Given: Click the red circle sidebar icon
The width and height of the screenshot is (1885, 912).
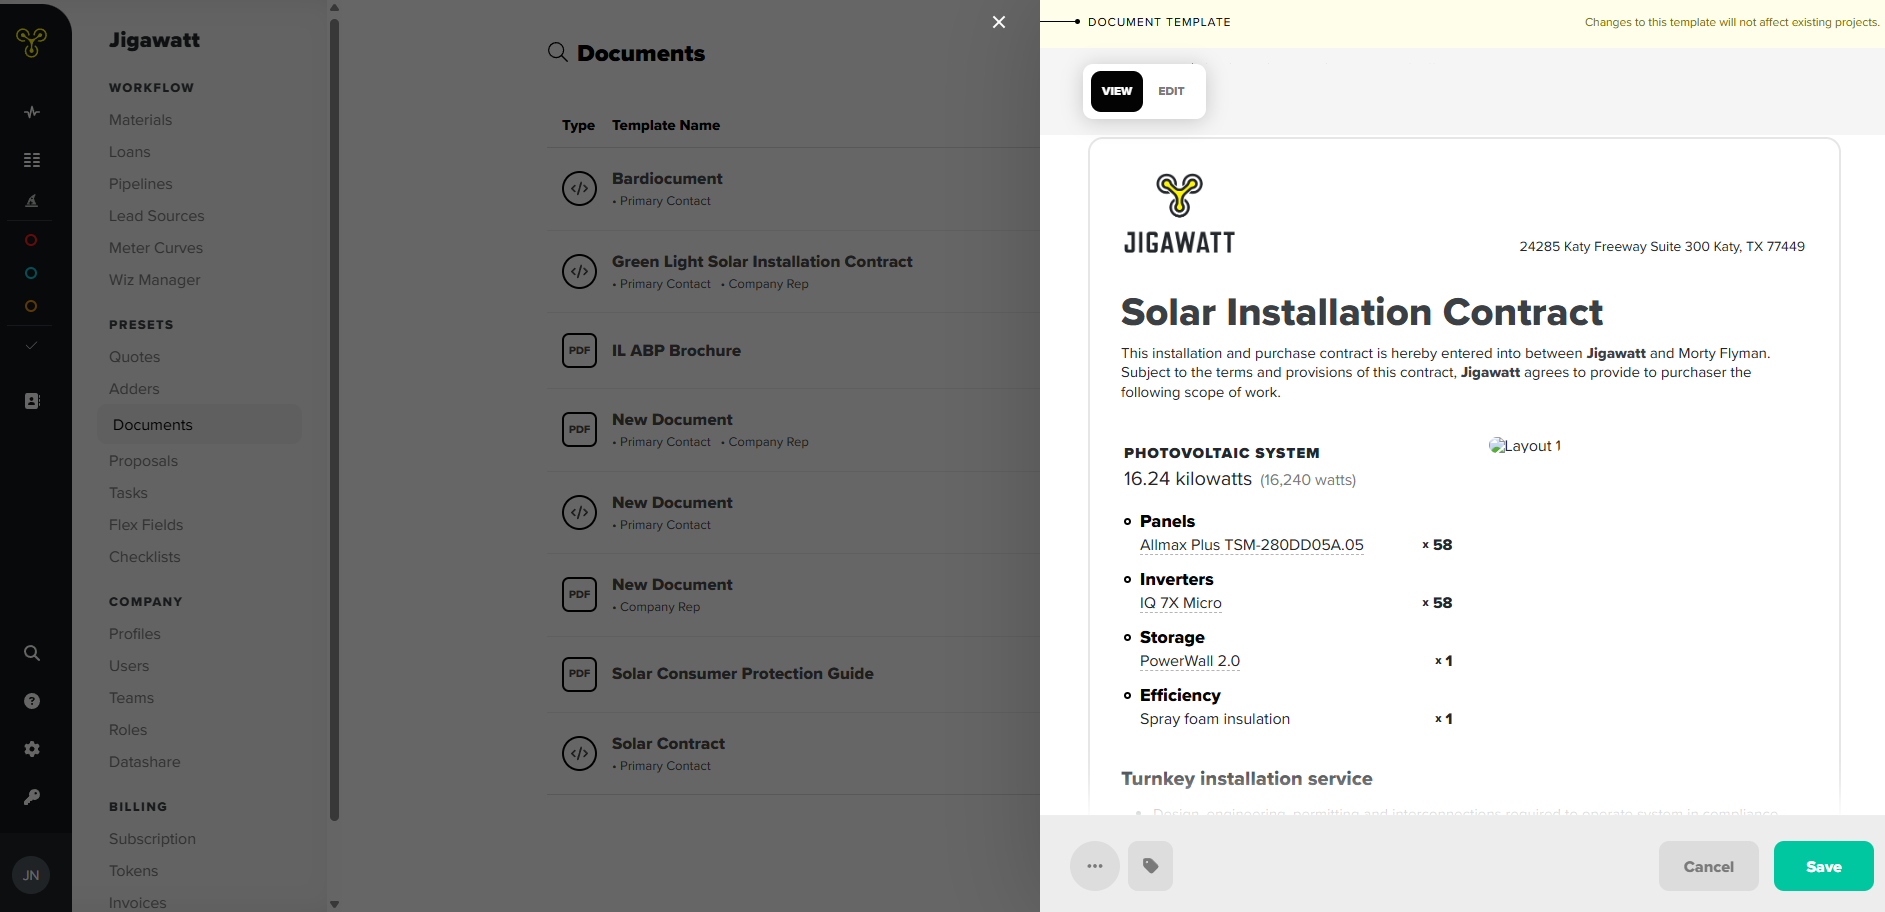Looking at the screenshot, I should (31, 240).
